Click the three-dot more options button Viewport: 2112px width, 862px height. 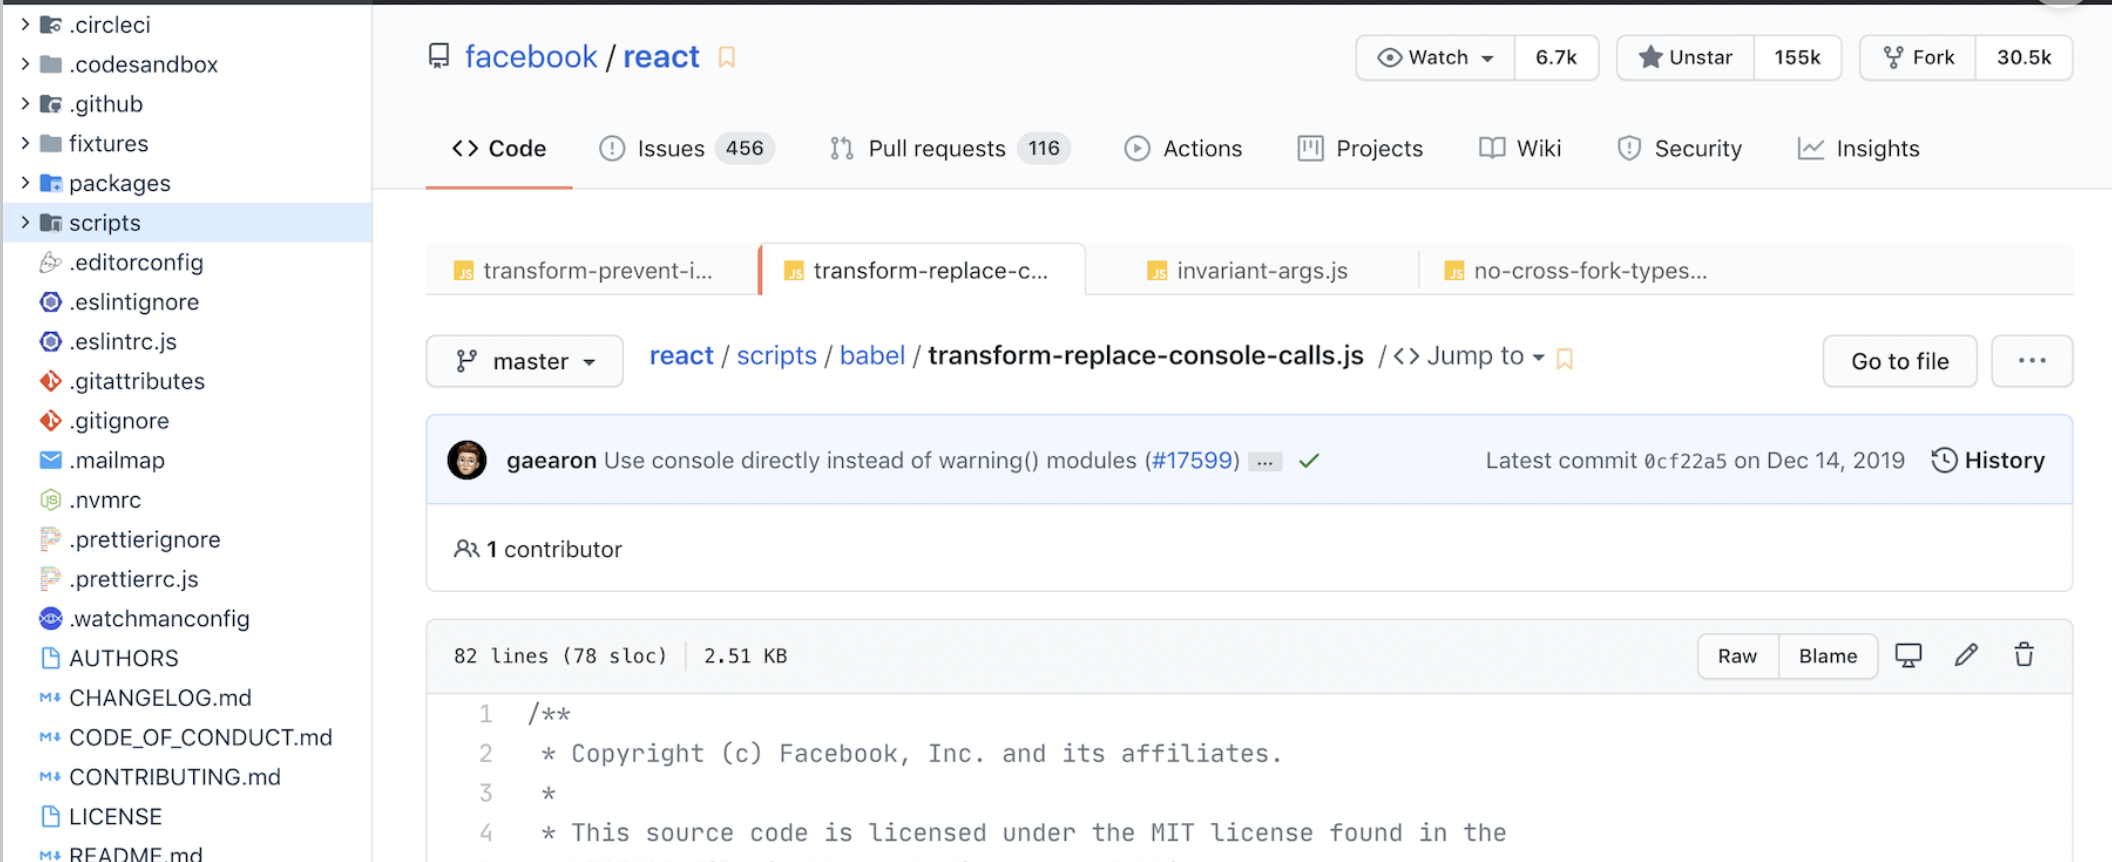tap(2032, 361)
